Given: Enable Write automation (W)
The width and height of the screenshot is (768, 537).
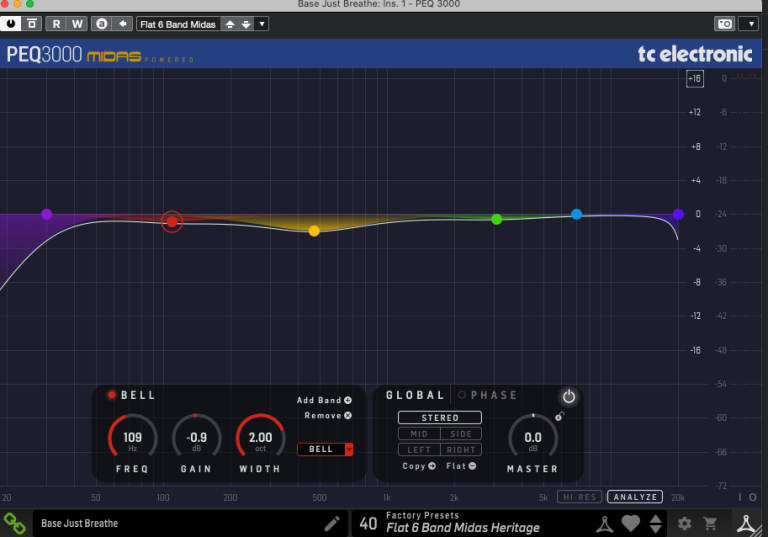Looking at the screenshot, I should coord(77,24).
